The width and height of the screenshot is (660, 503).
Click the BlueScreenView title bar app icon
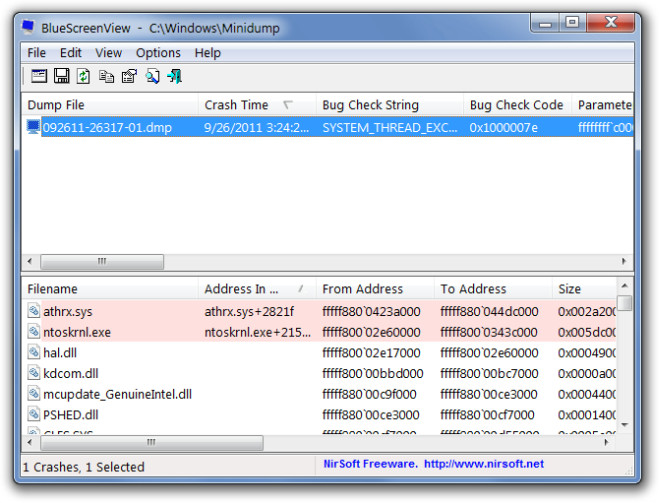(x=28, y=27)
